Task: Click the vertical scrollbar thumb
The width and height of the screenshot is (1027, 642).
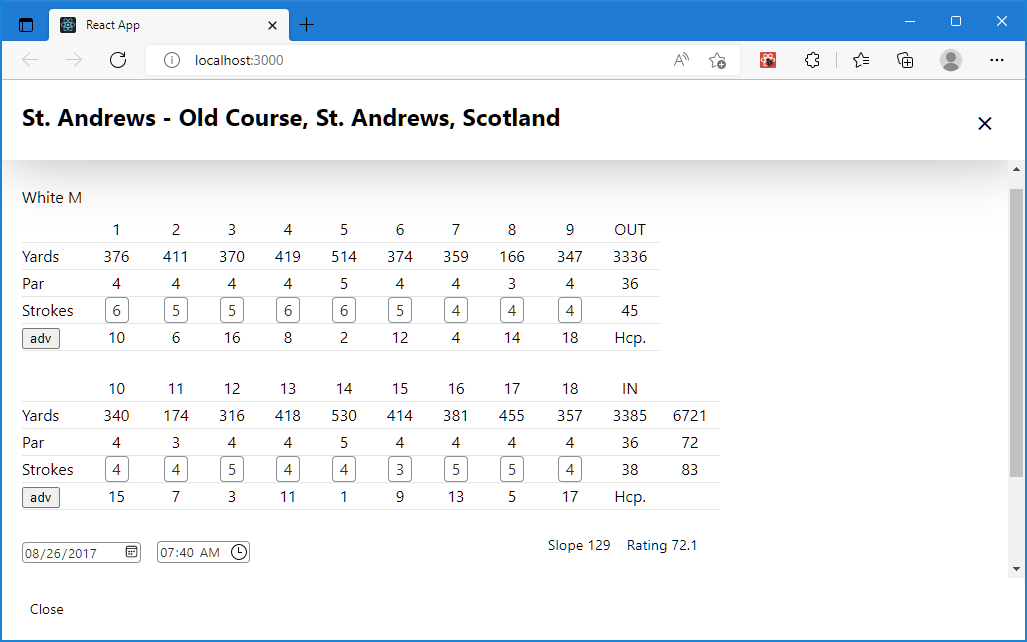Action: pos(1016,333)
